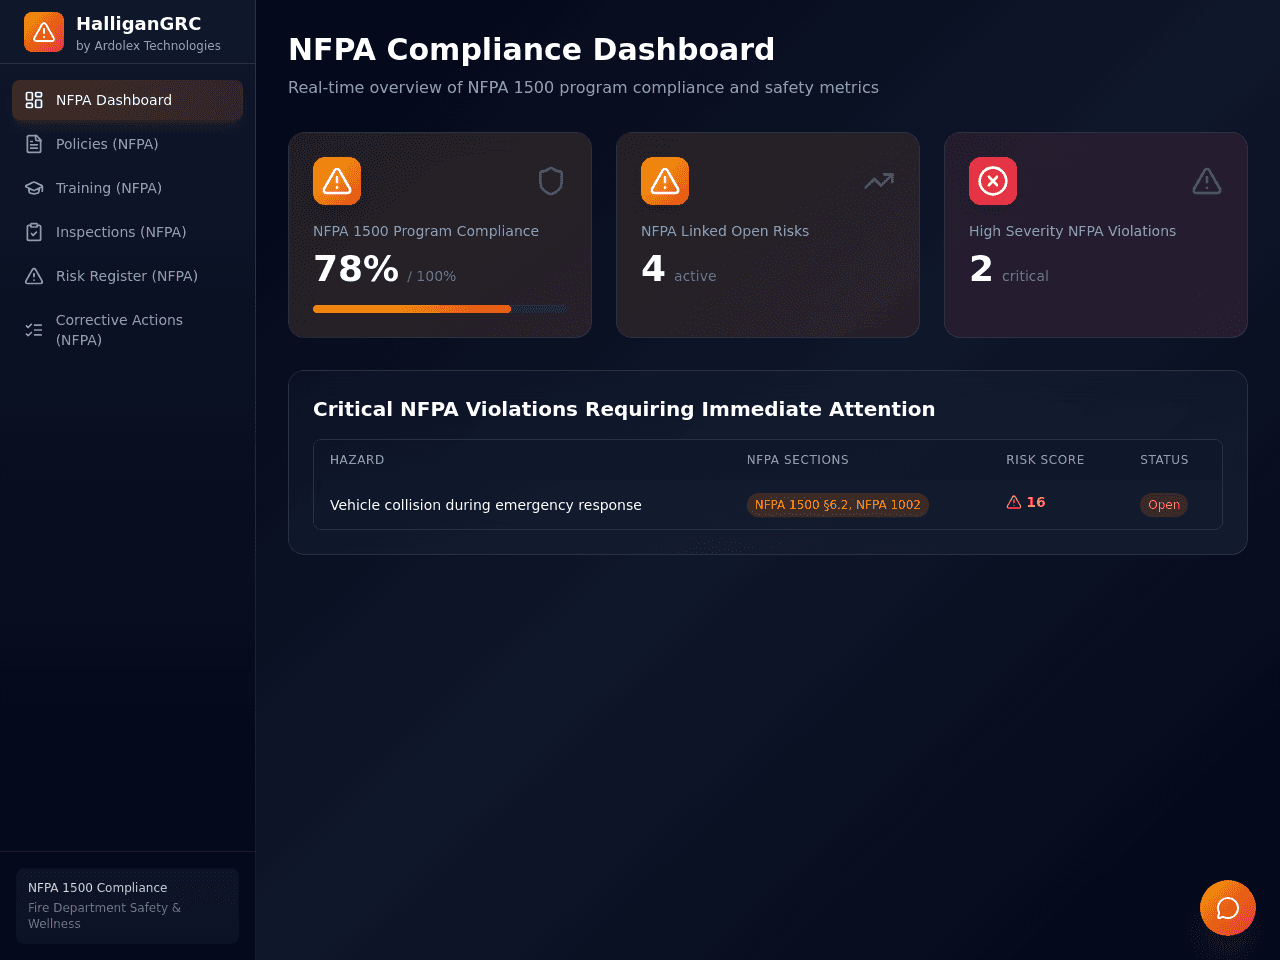Screen dimensions: 1280x960
Task: Click the gray triangle icon on Violations card
Action: tap(1207, 181)
